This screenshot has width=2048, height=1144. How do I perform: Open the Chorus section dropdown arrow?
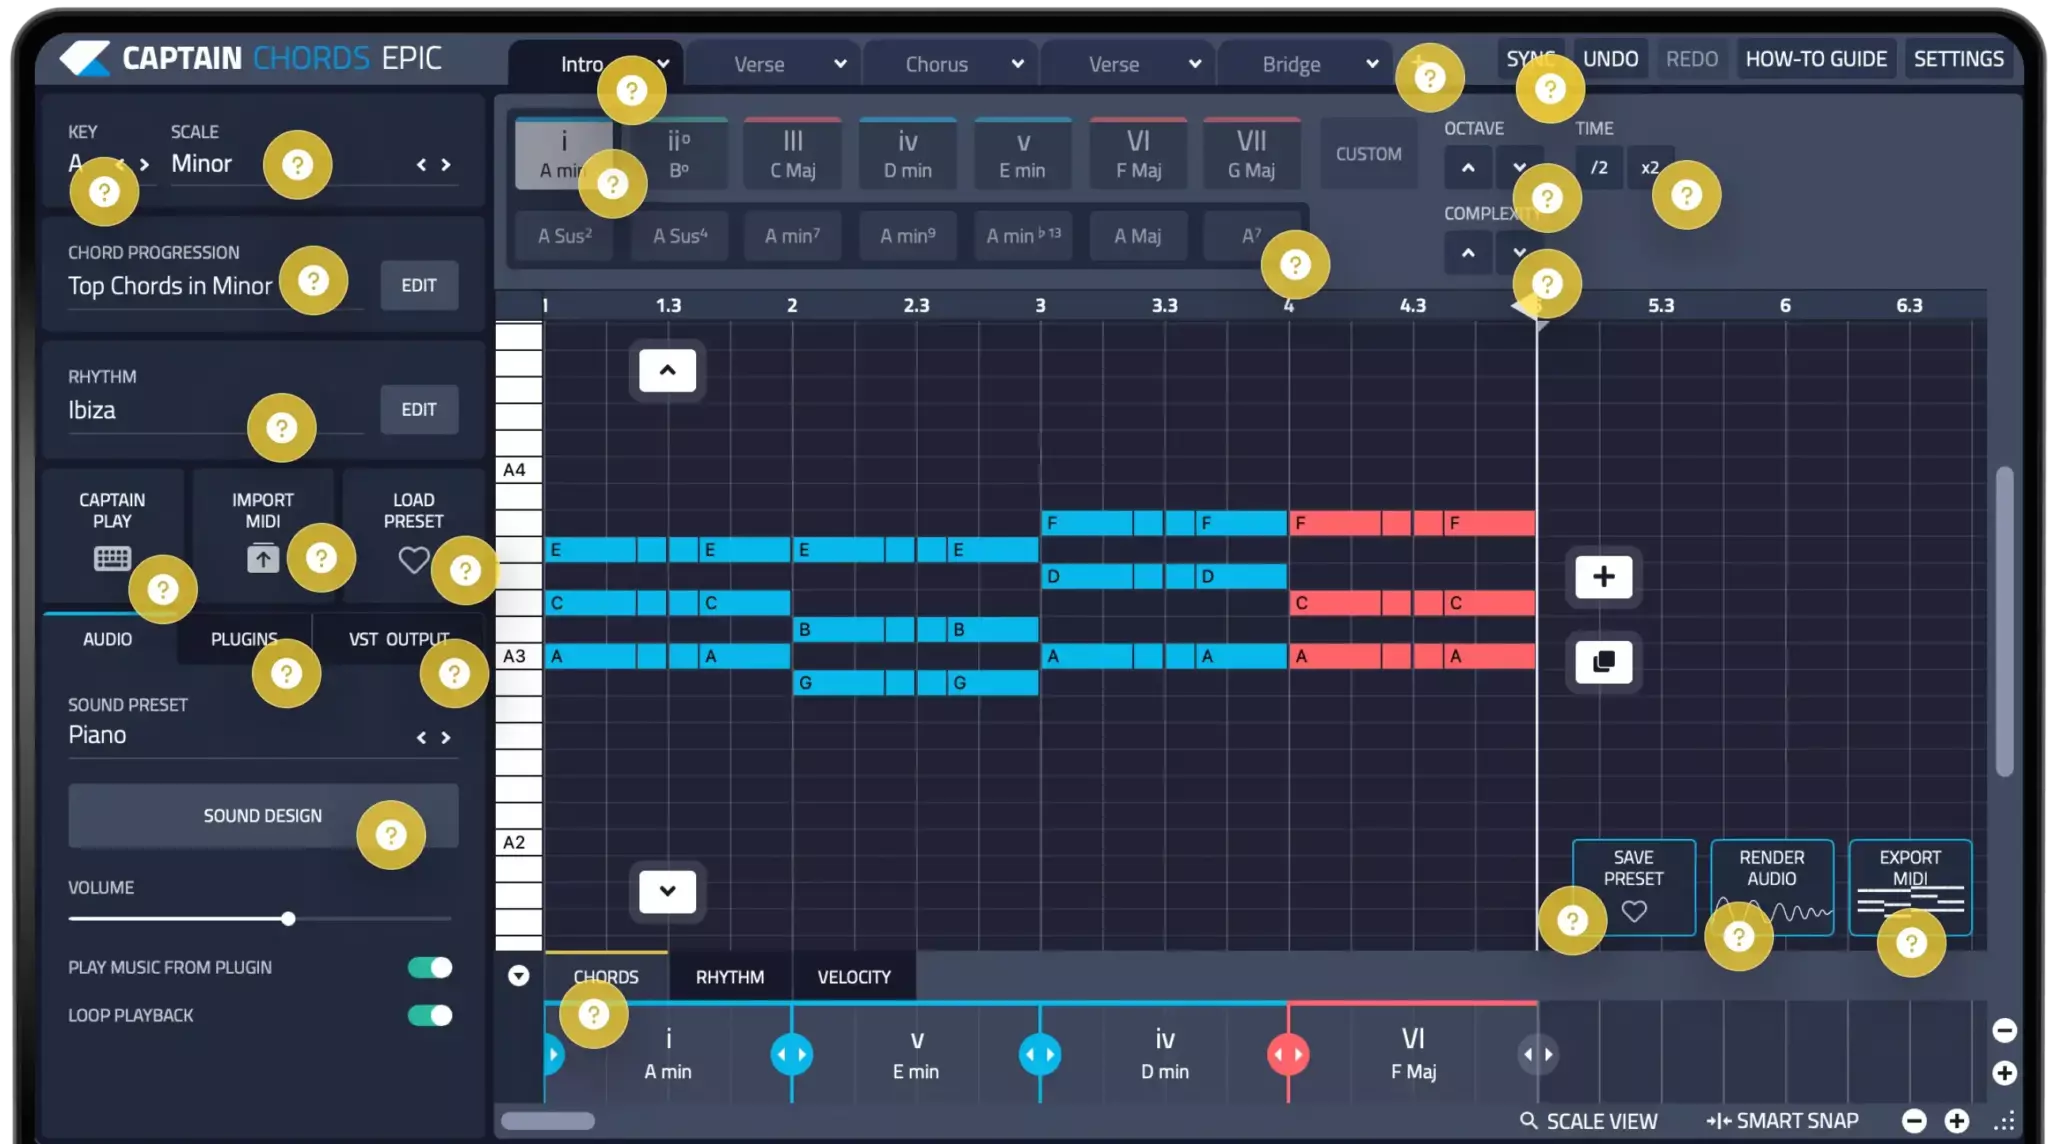(1017, 64)
